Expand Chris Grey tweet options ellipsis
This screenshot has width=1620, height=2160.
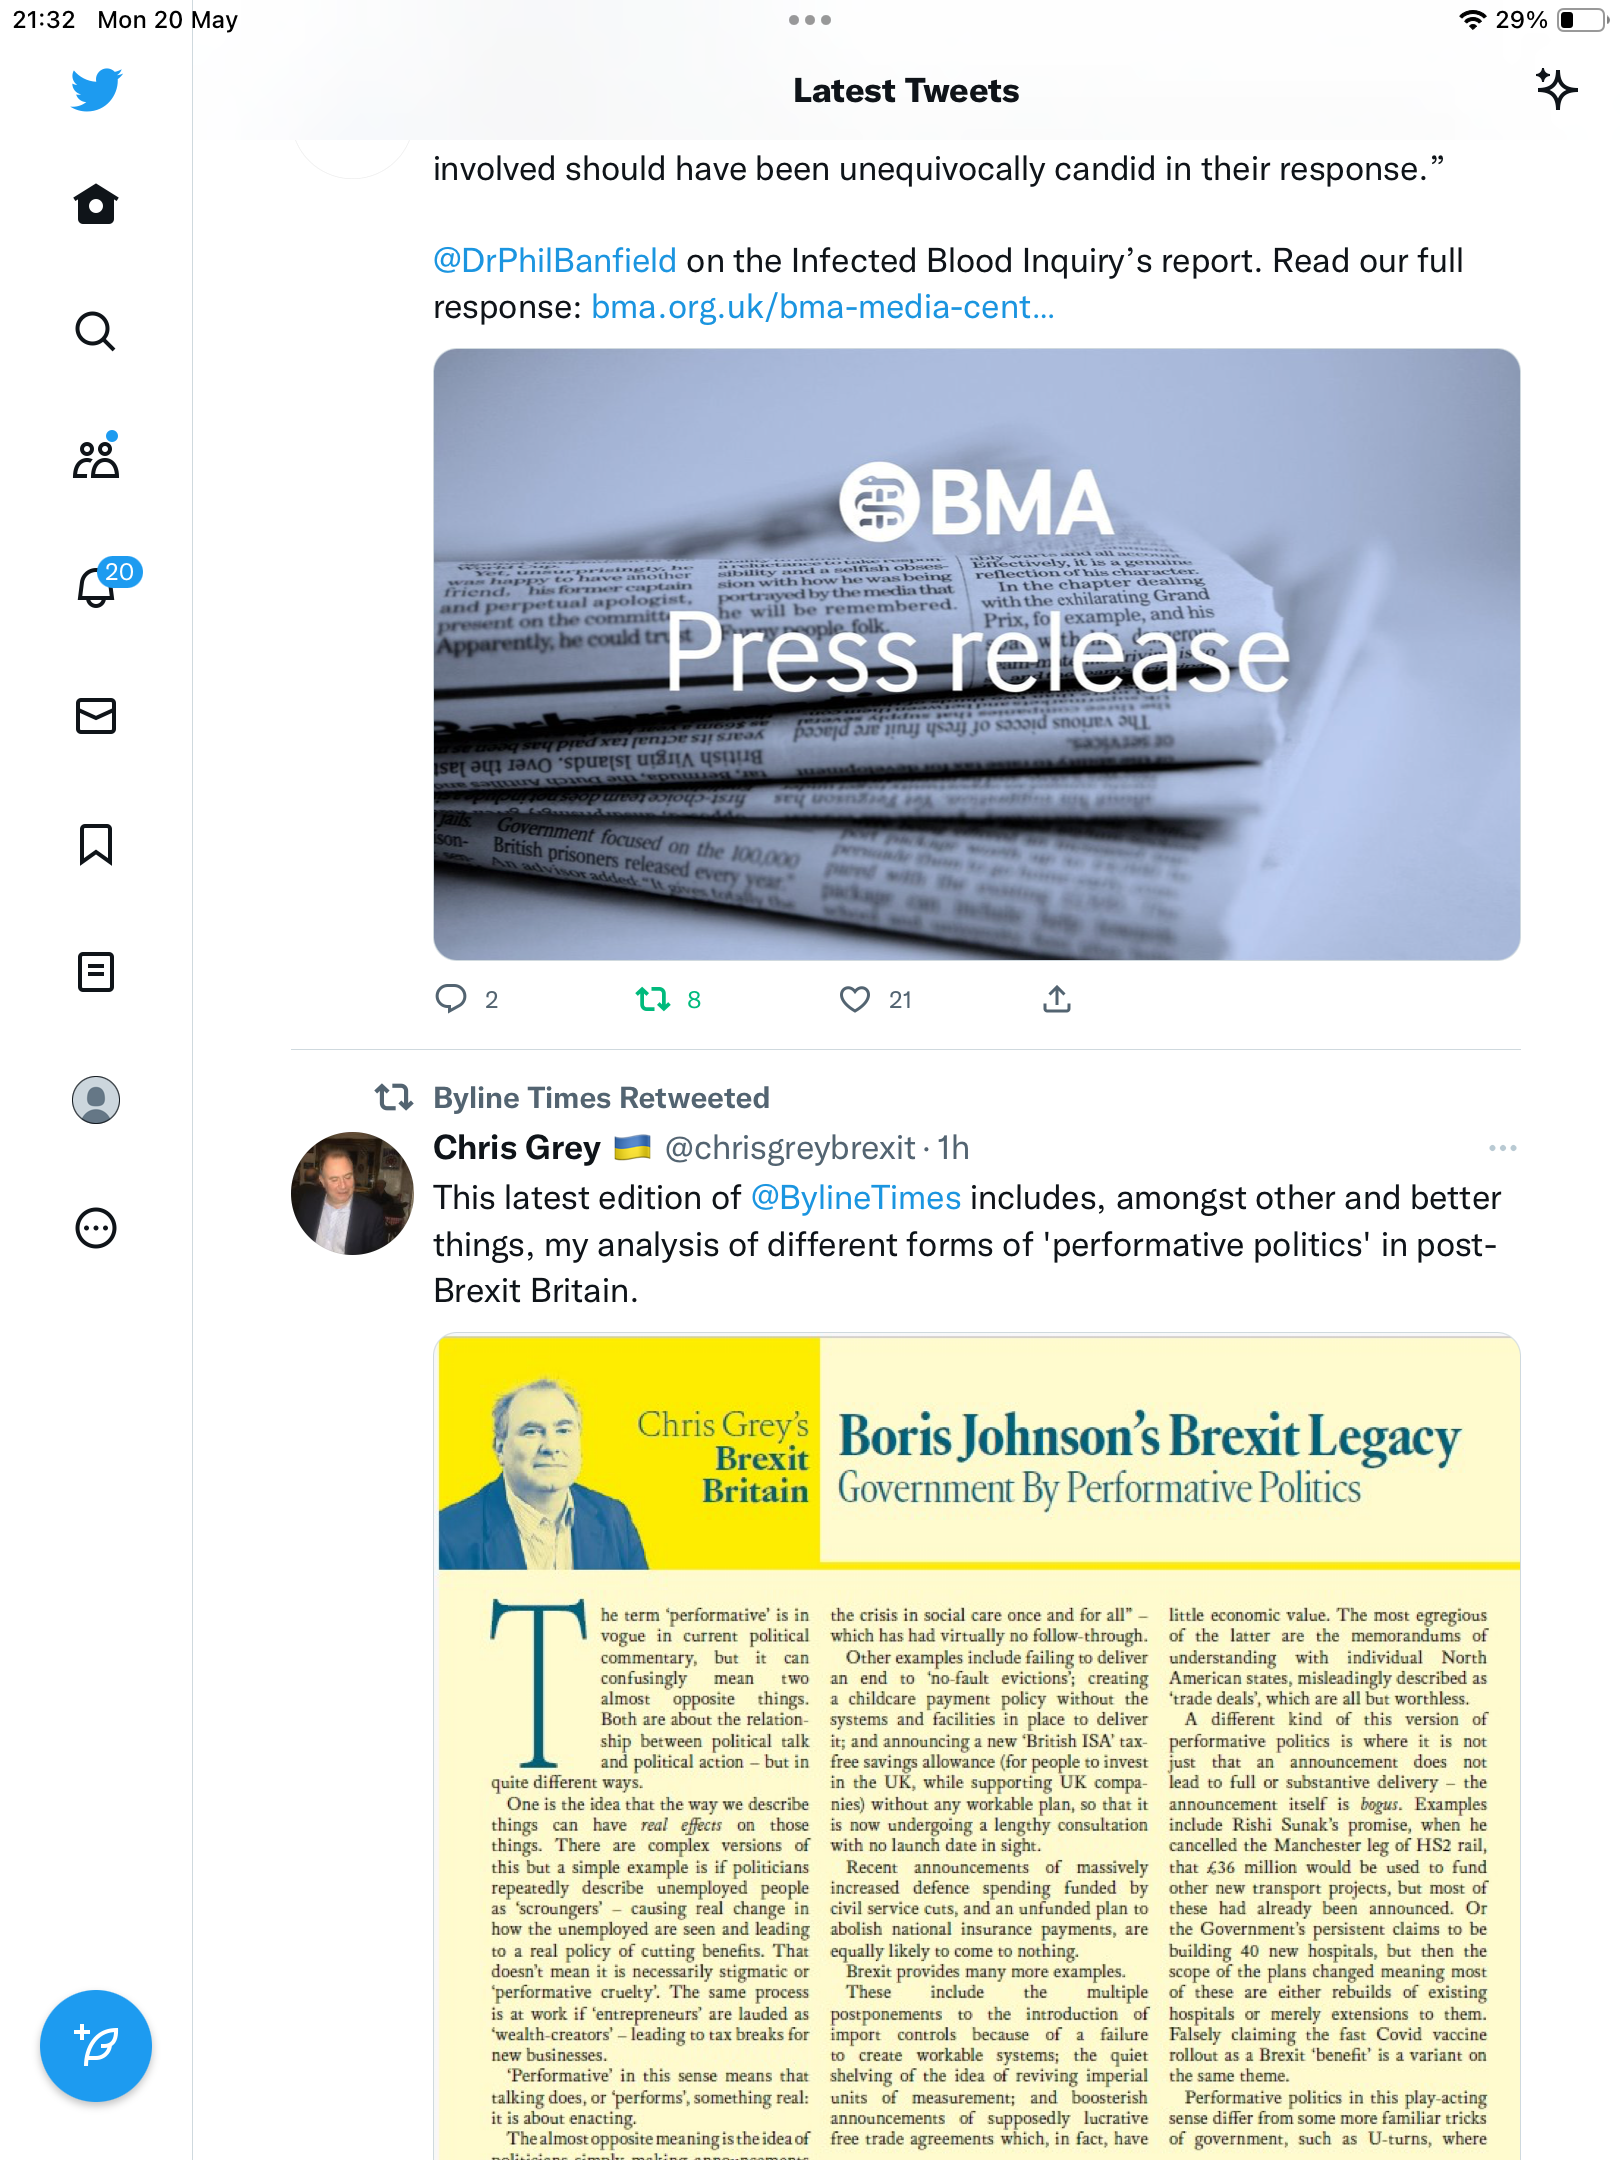[x=1502, y=1148]
